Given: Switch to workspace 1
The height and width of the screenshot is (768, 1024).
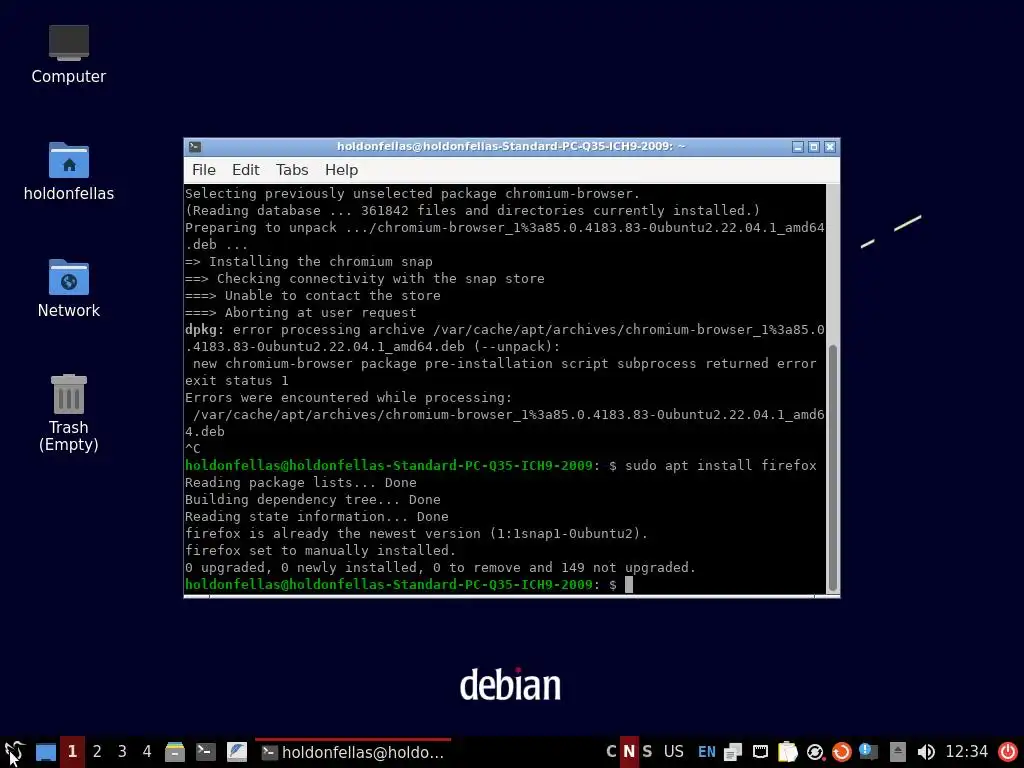Looking at the screenshot, I should 72,752.
